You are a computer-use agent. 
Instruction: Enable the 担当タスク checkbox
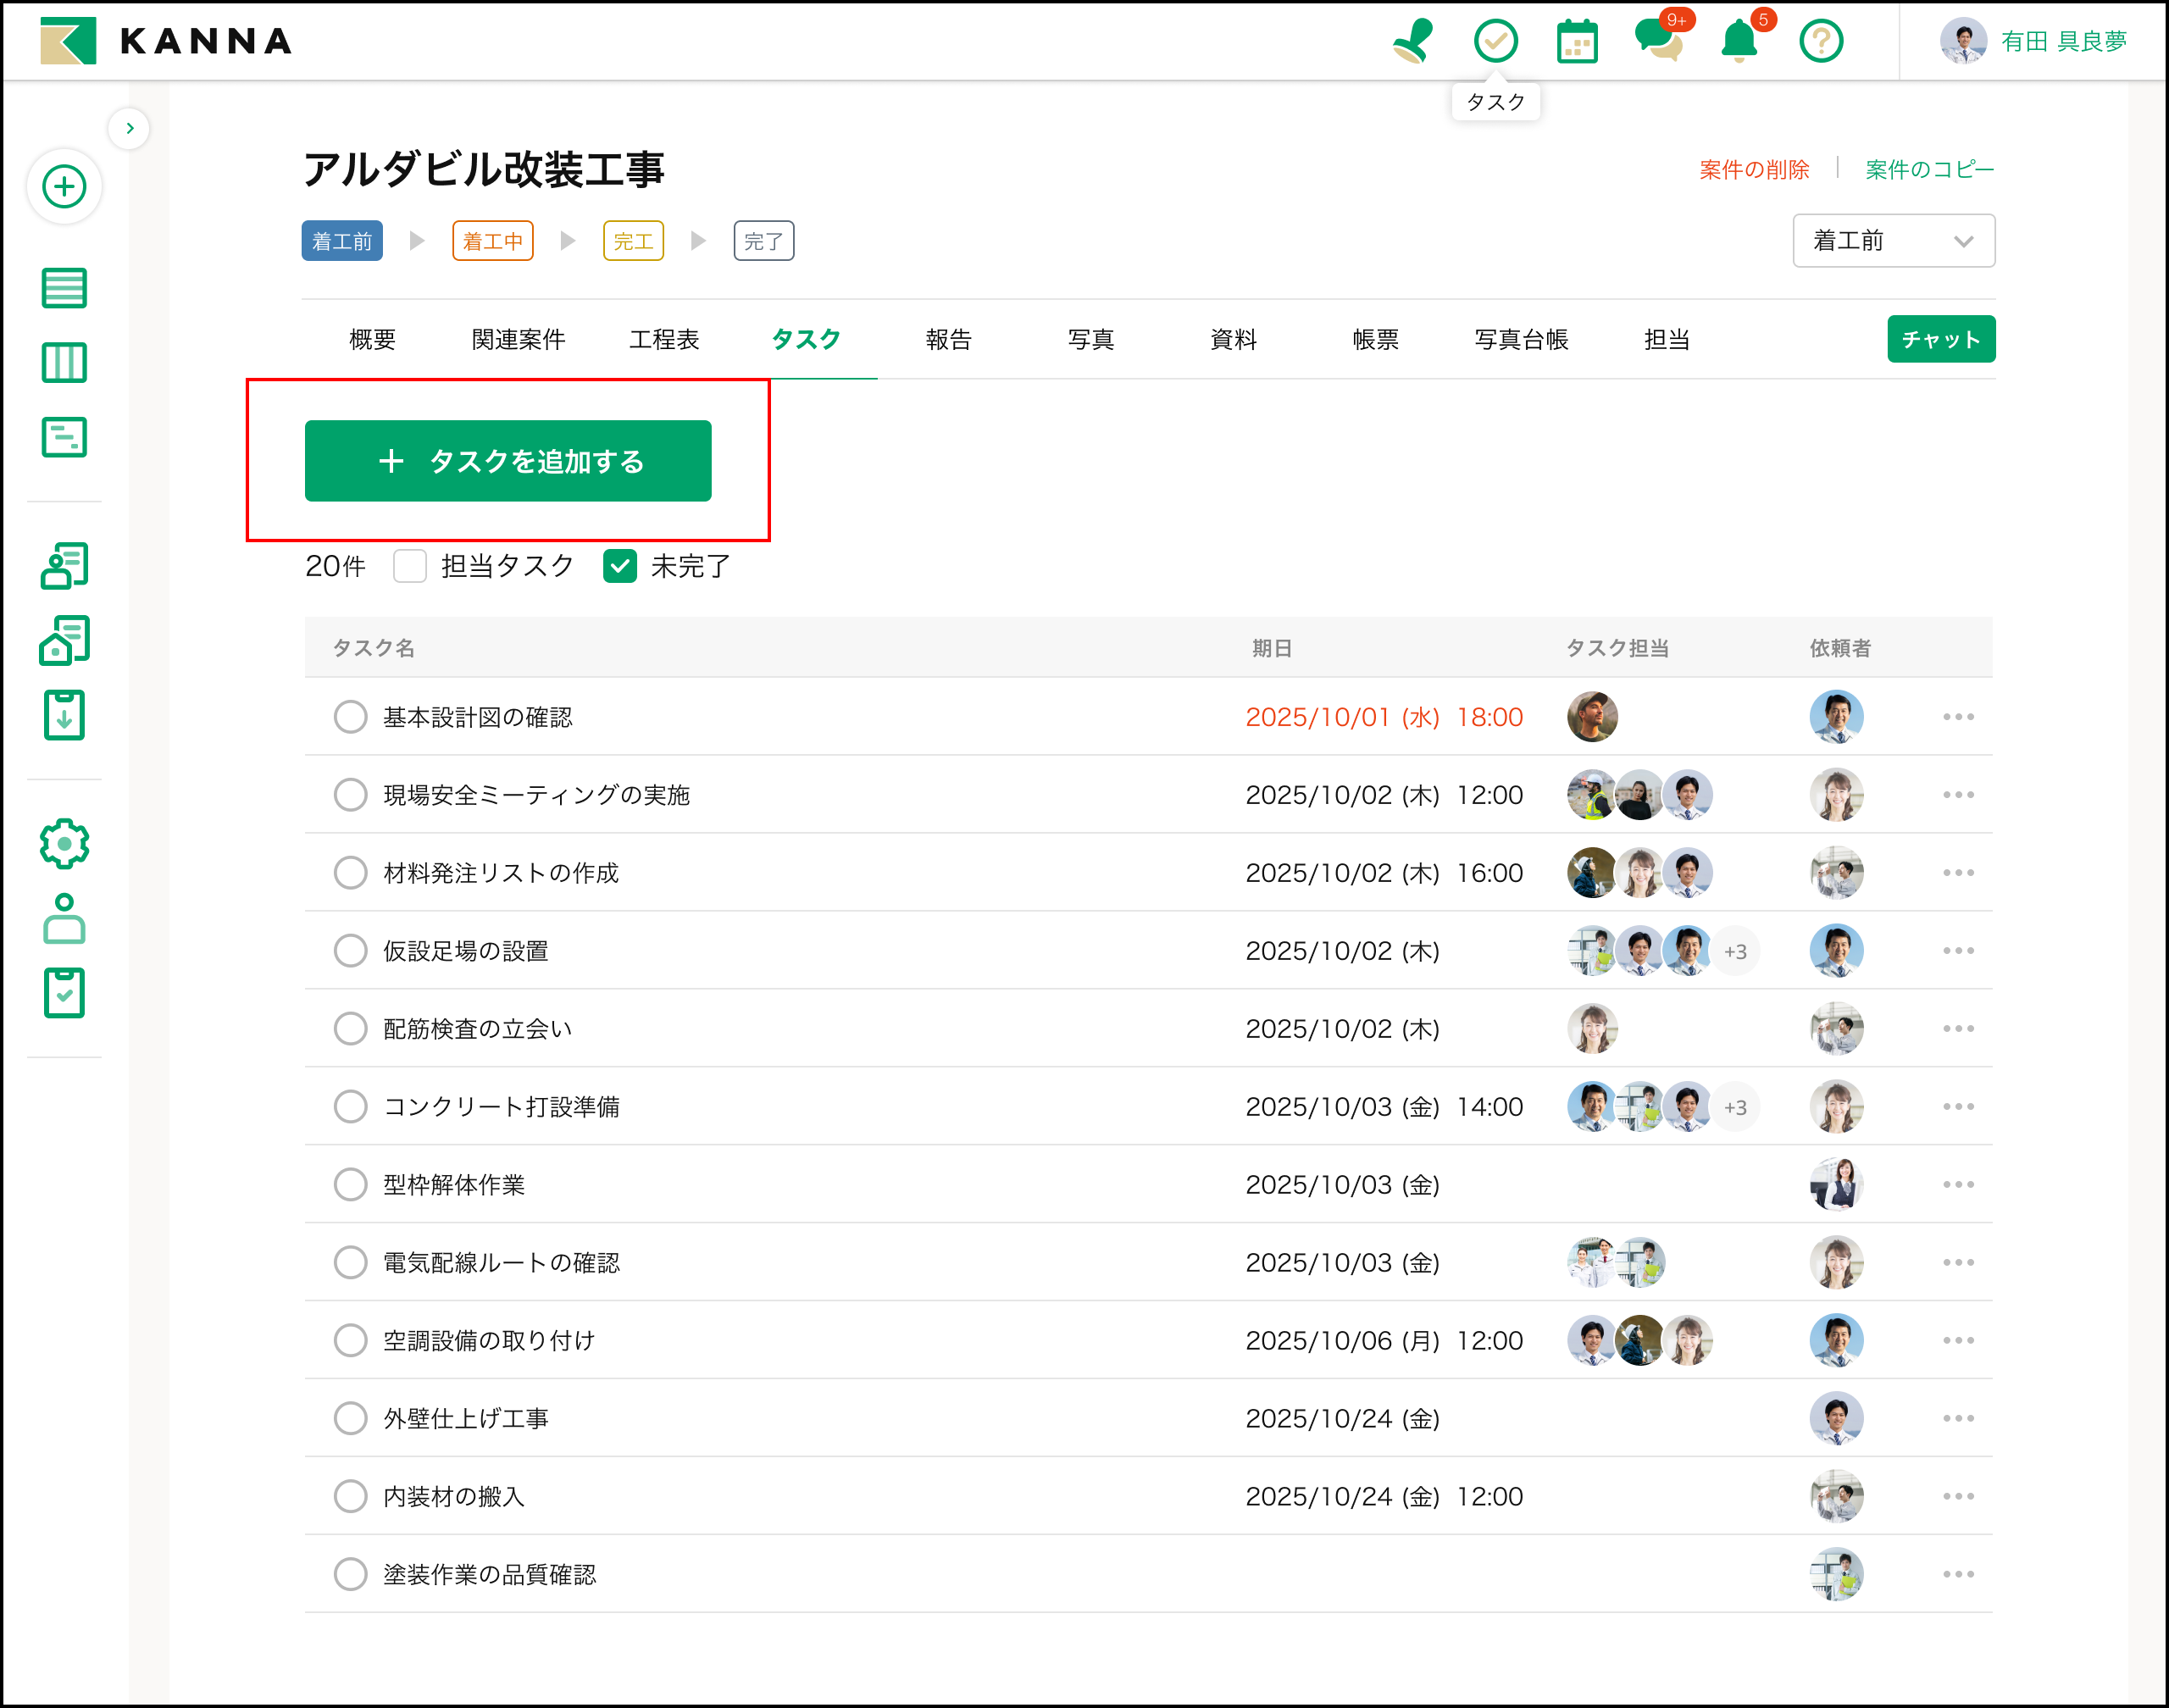point(410,566)
